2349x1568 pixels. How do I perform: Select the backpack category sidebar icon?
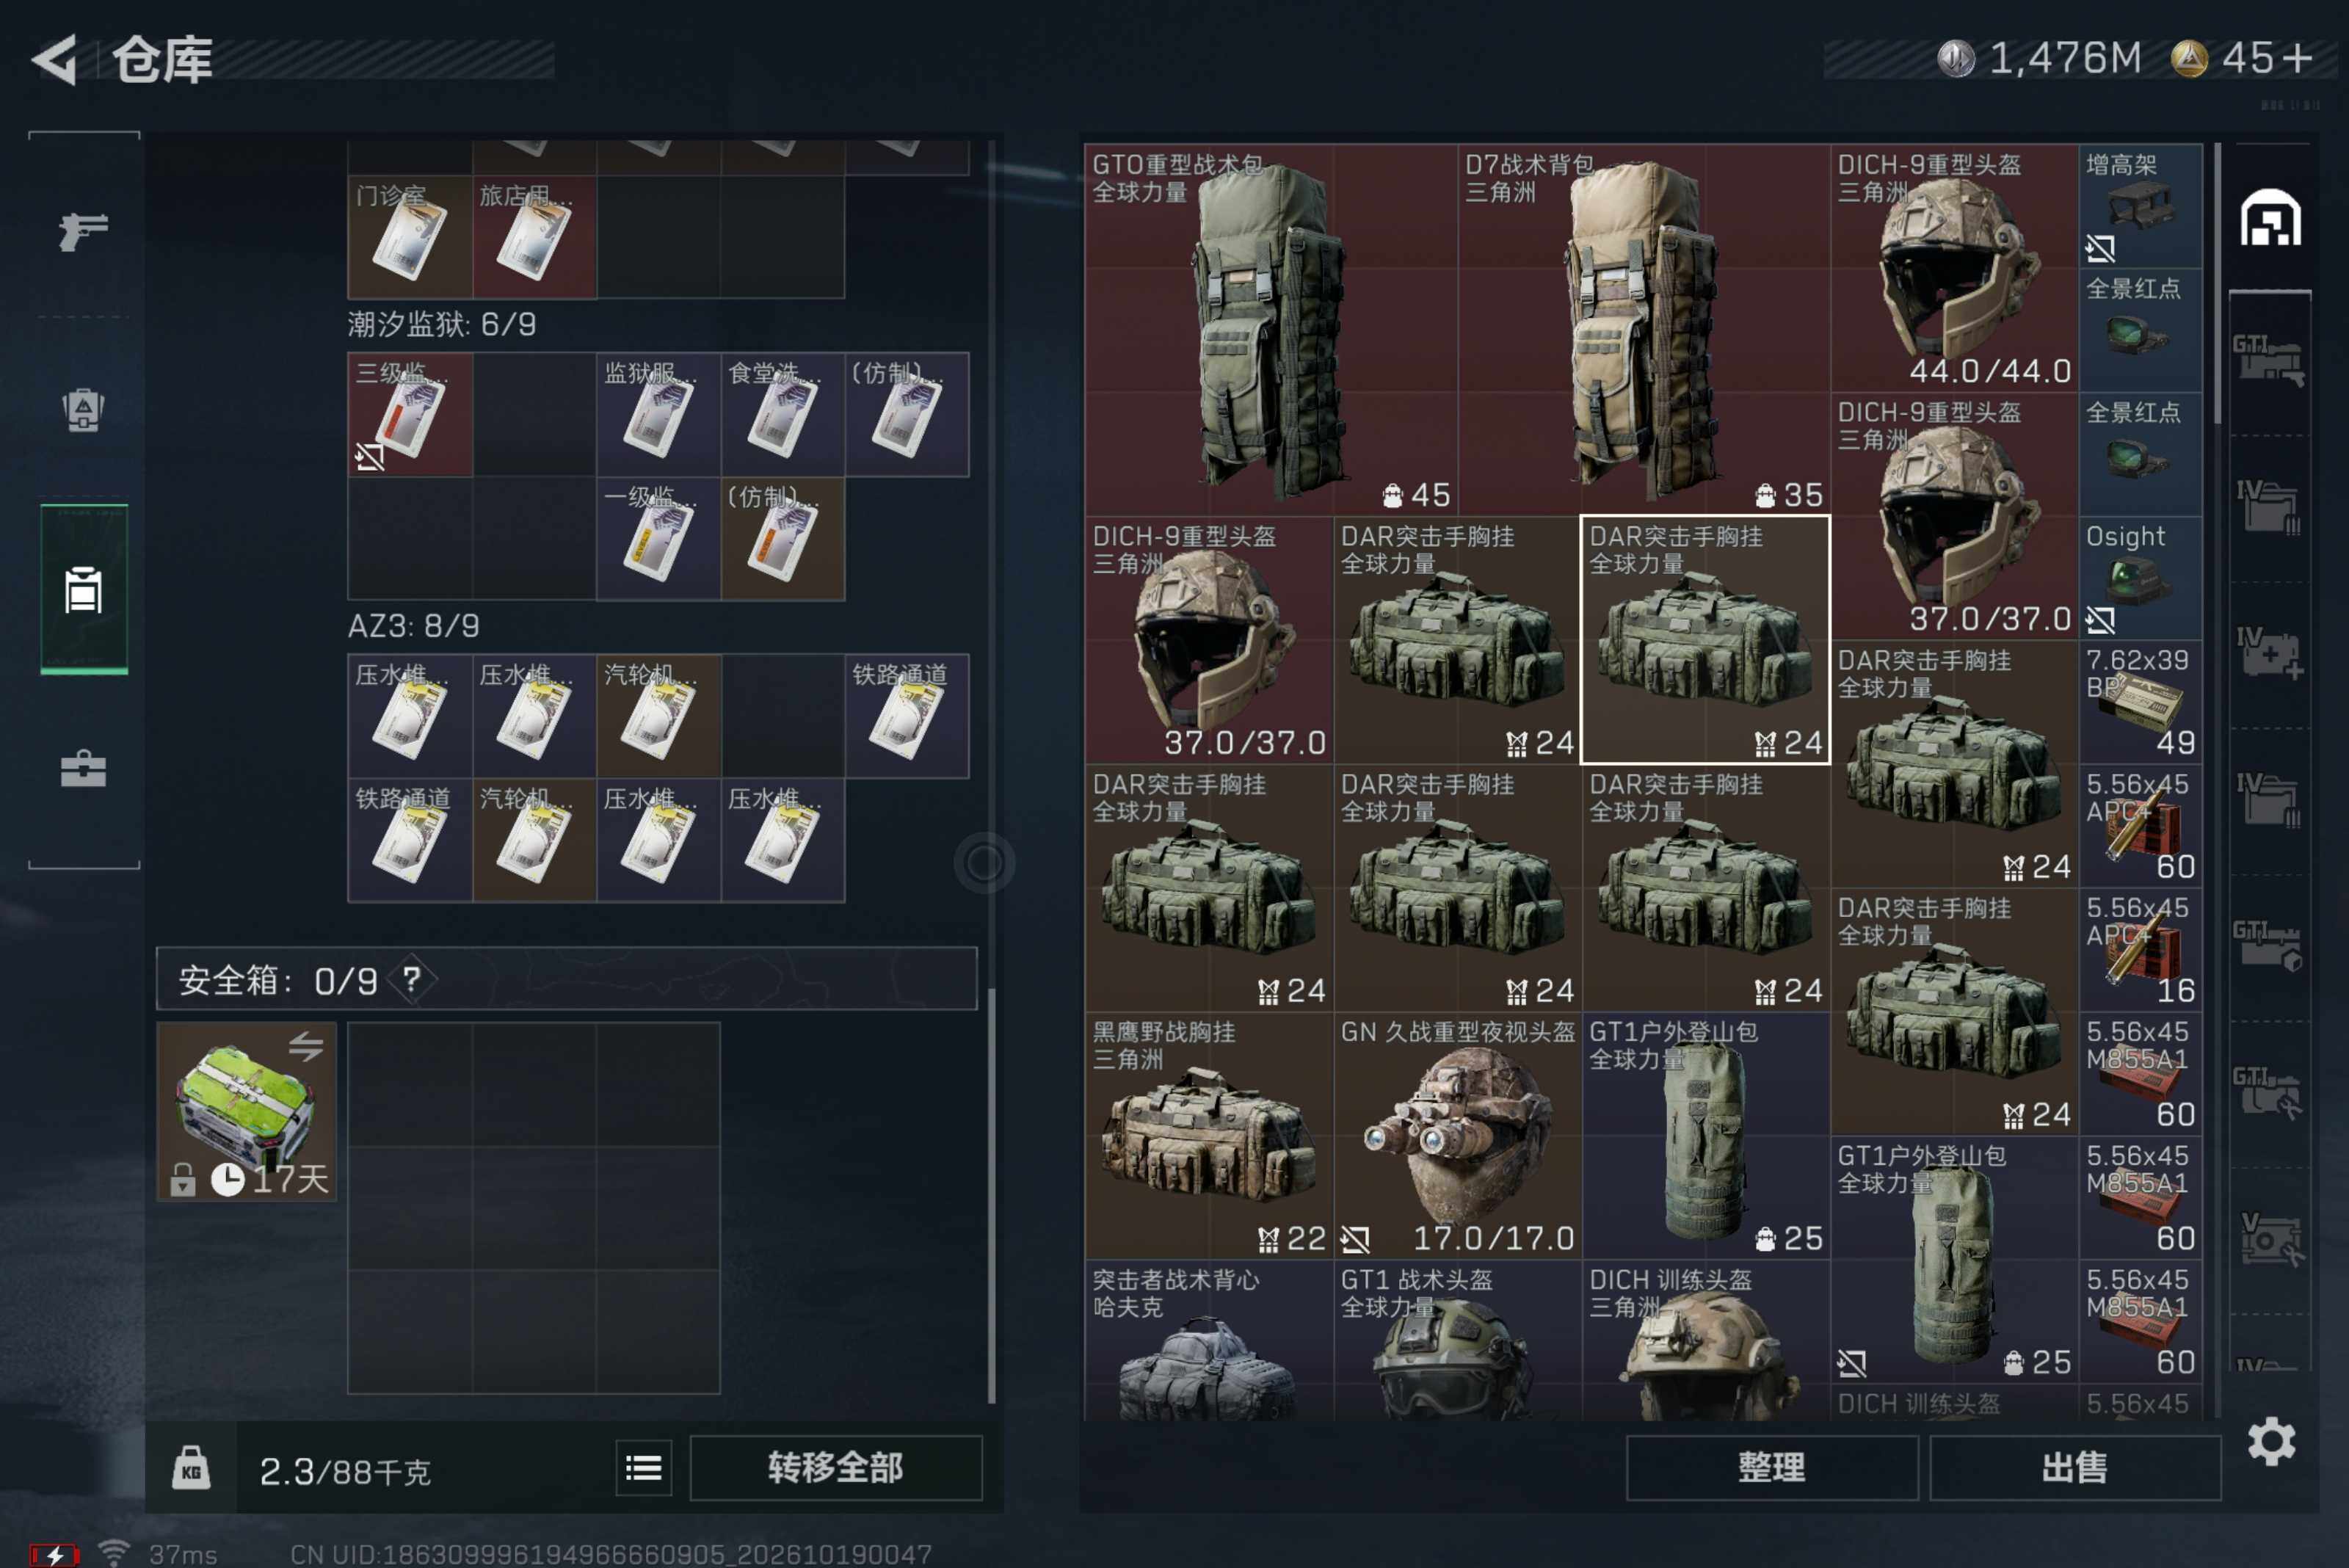(83, 410)
